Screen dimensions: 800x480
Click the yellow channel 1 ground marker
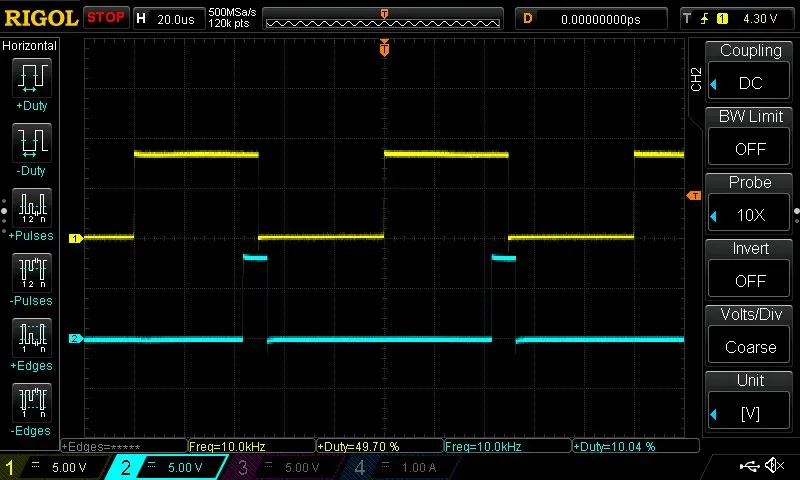pos(76,238)
